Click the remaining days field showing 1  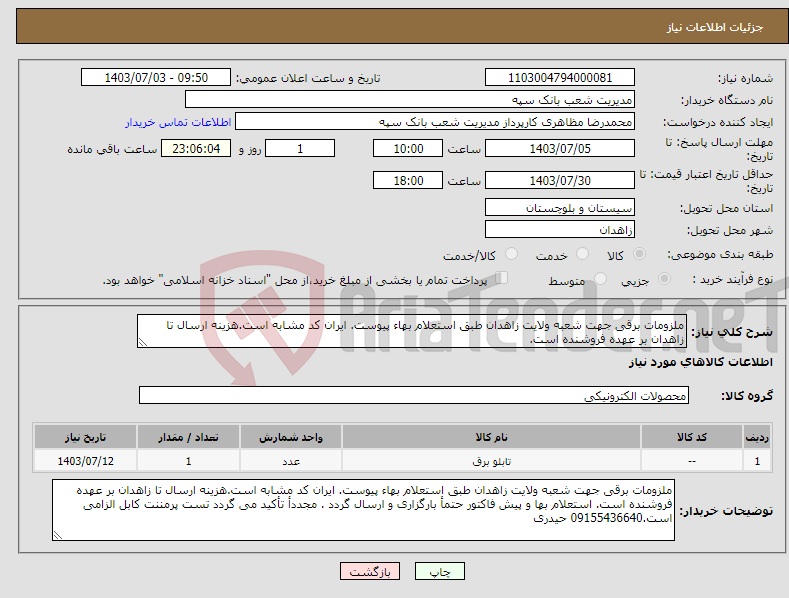tap(300, 148)
